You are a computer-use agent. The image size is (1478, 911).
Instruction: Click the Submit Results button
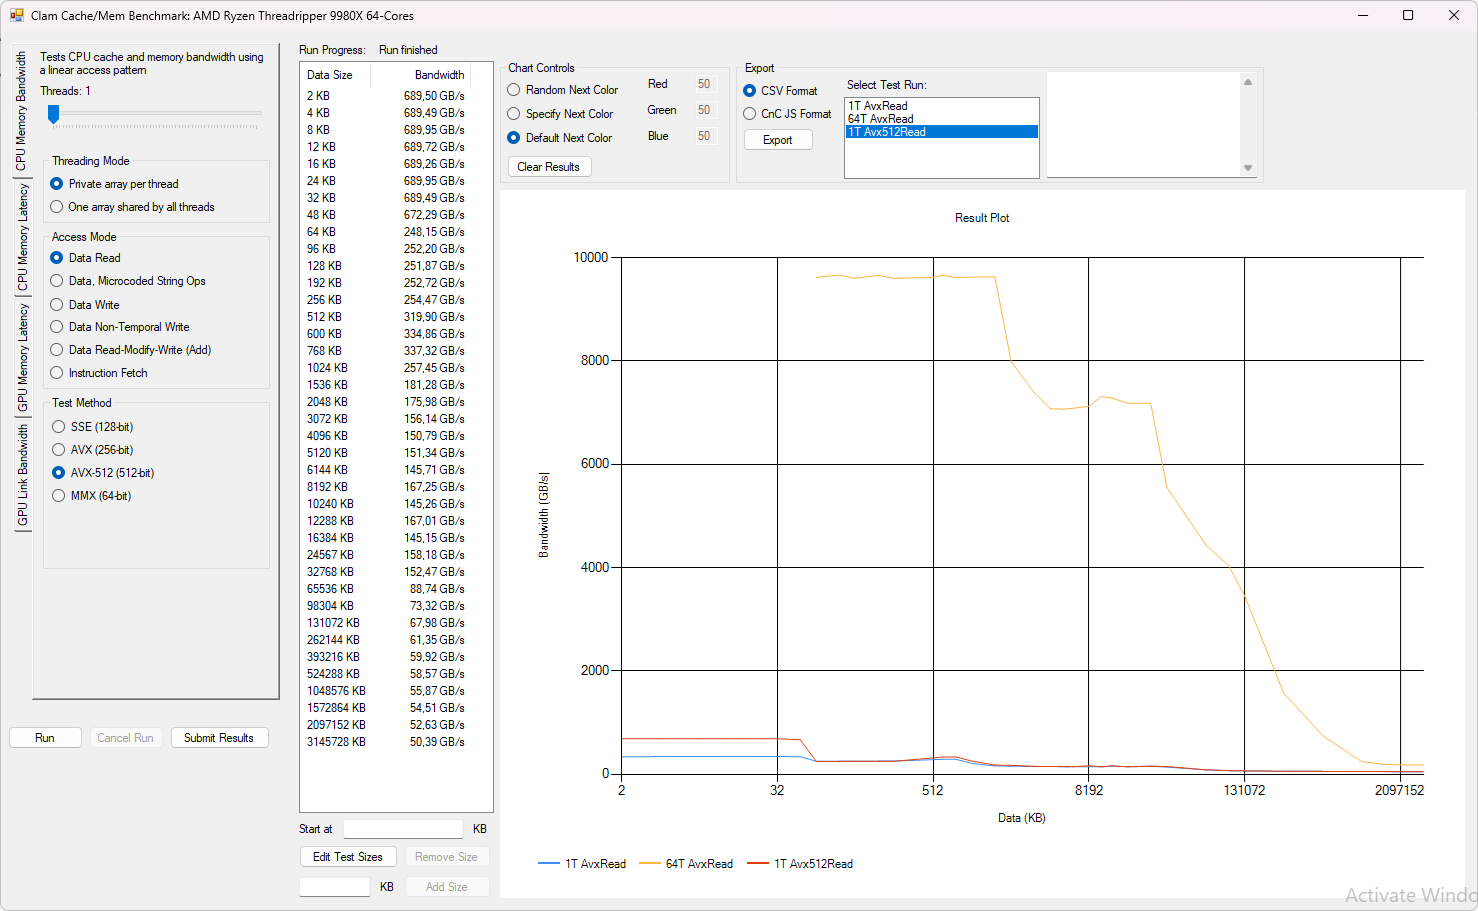[x=219, y=738]
